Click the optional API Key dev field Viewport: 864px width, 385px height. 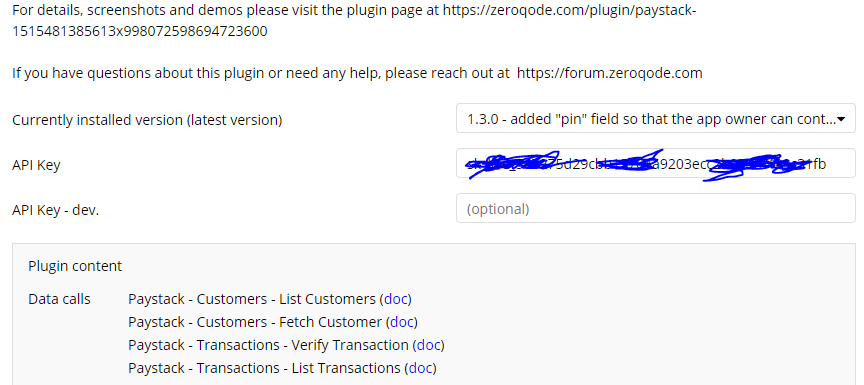click(656, 209)
